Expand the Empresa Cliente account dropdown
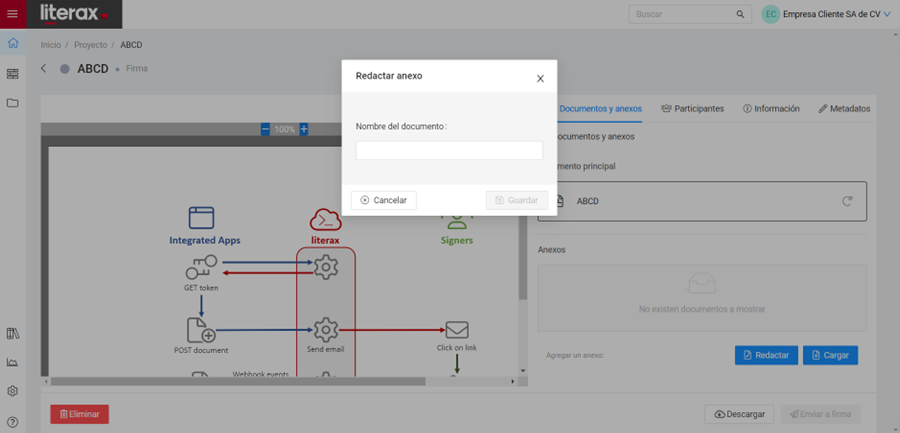900x433 pixels. [x=887, y=15]
